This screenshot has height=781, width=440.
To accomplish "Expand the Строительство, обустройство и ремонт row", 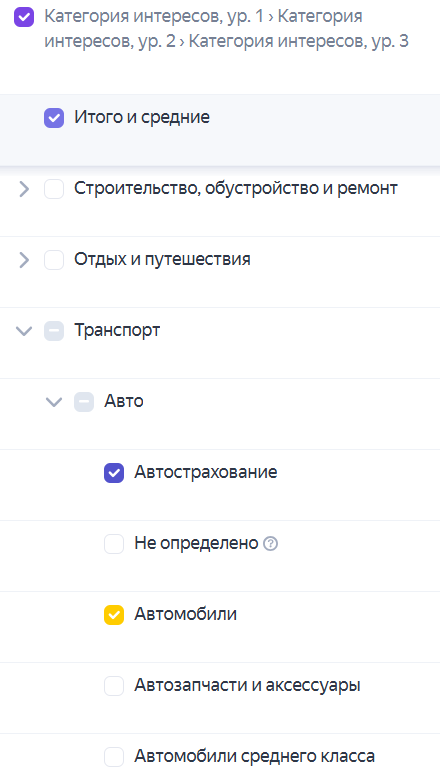I will [24, 189].
